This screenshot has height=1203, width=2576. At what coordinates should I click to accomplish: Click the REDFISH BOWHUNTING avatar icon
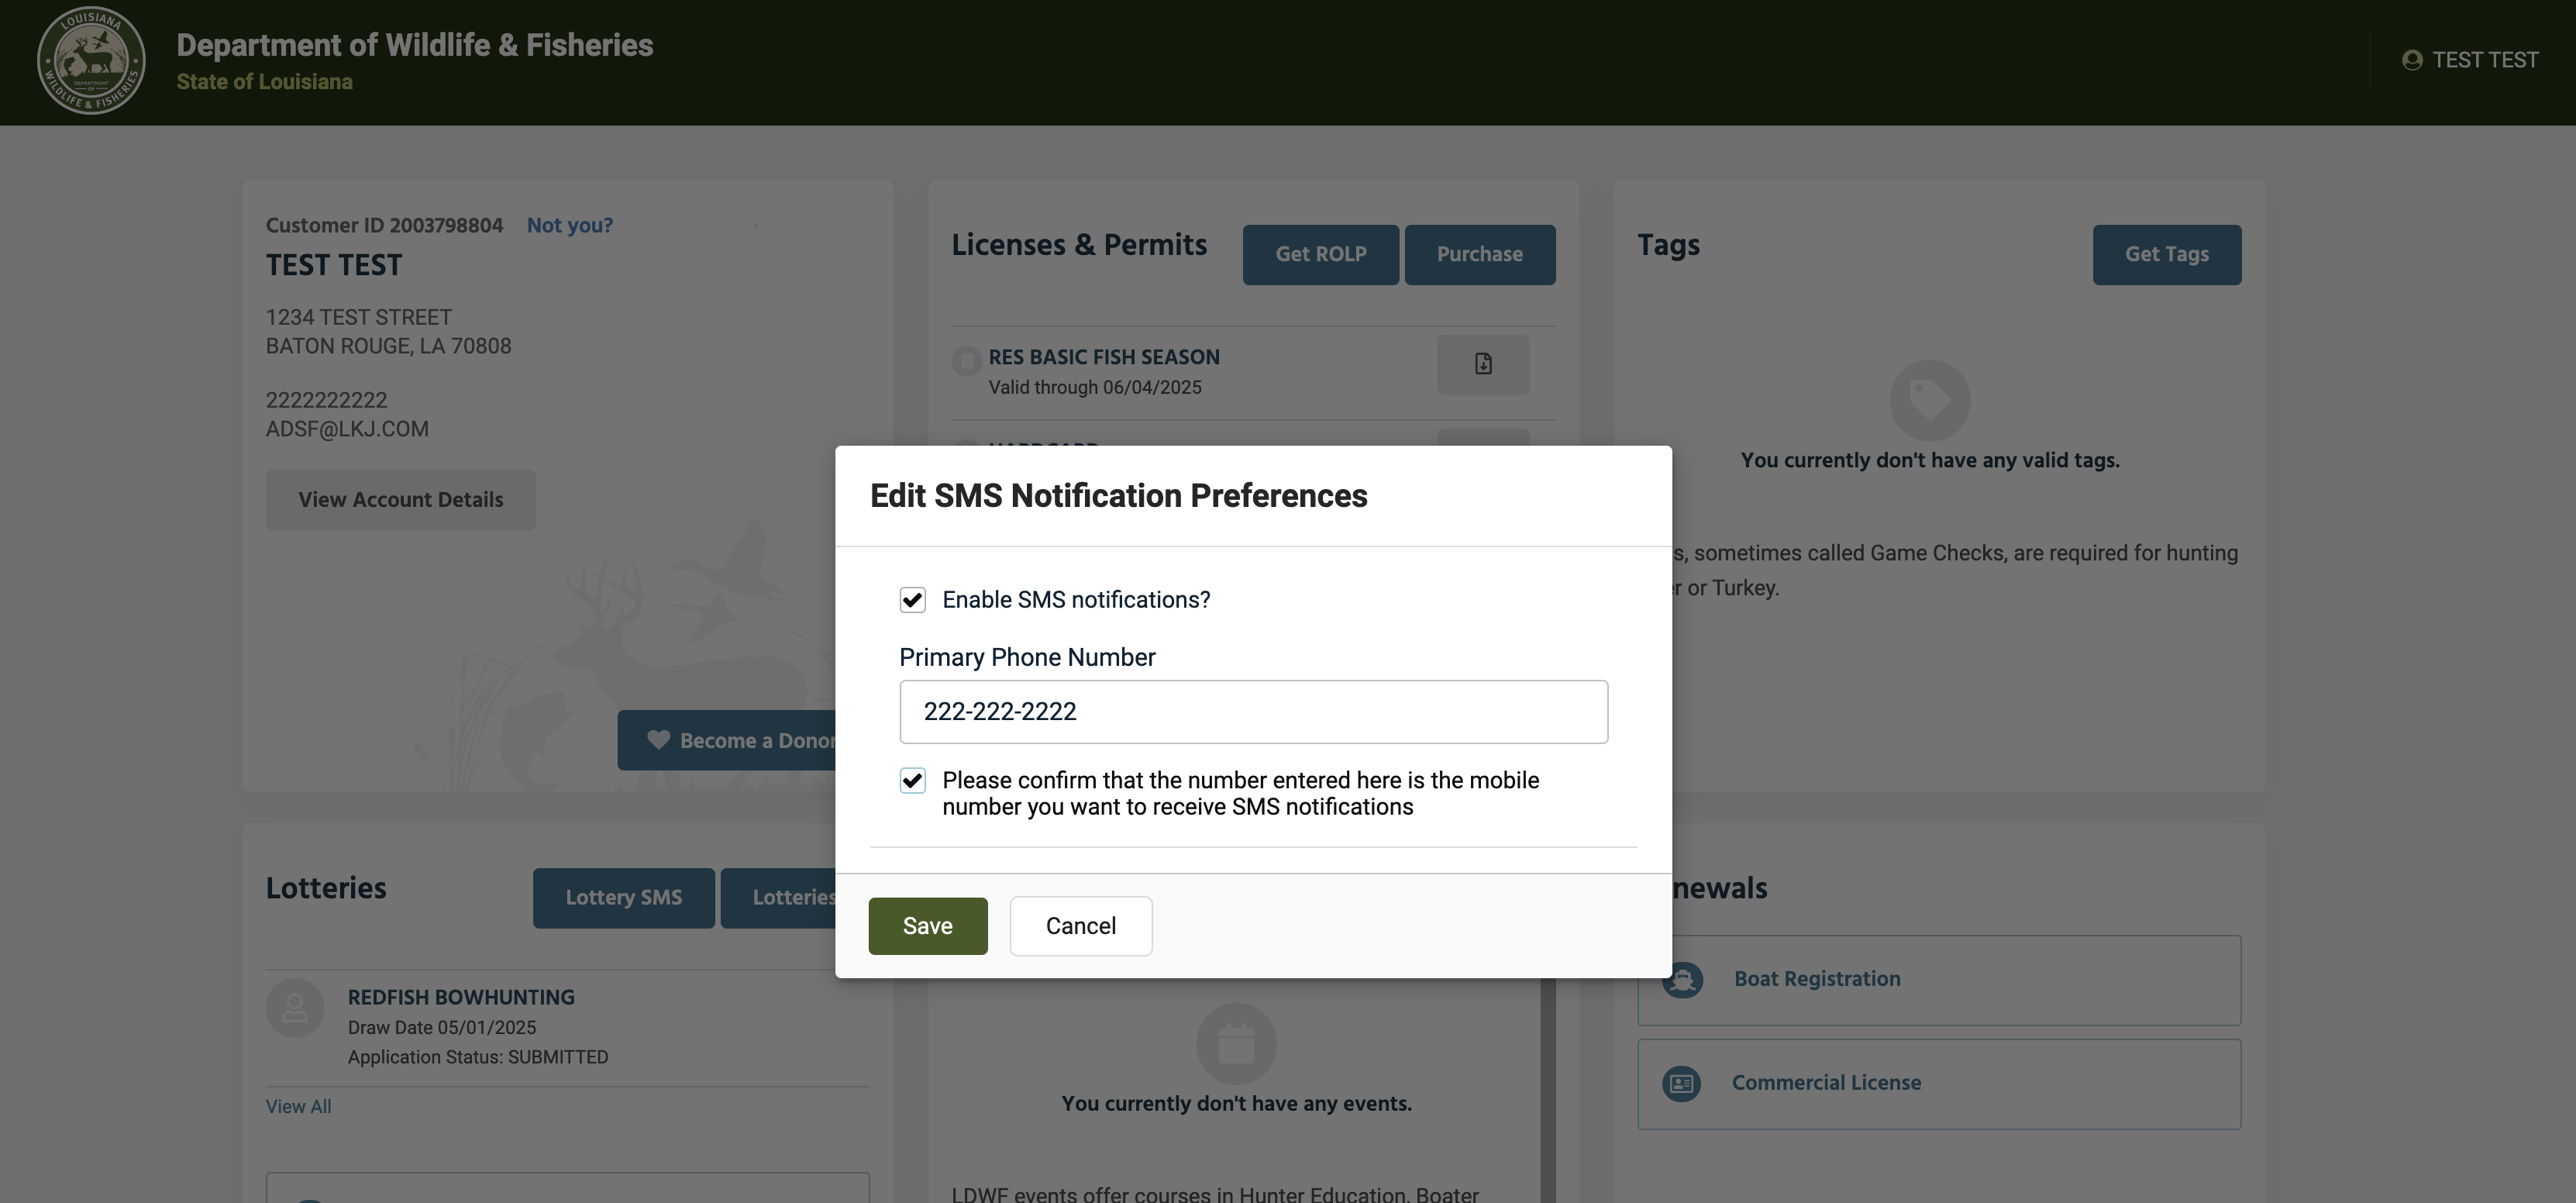tap(295, 1008)
